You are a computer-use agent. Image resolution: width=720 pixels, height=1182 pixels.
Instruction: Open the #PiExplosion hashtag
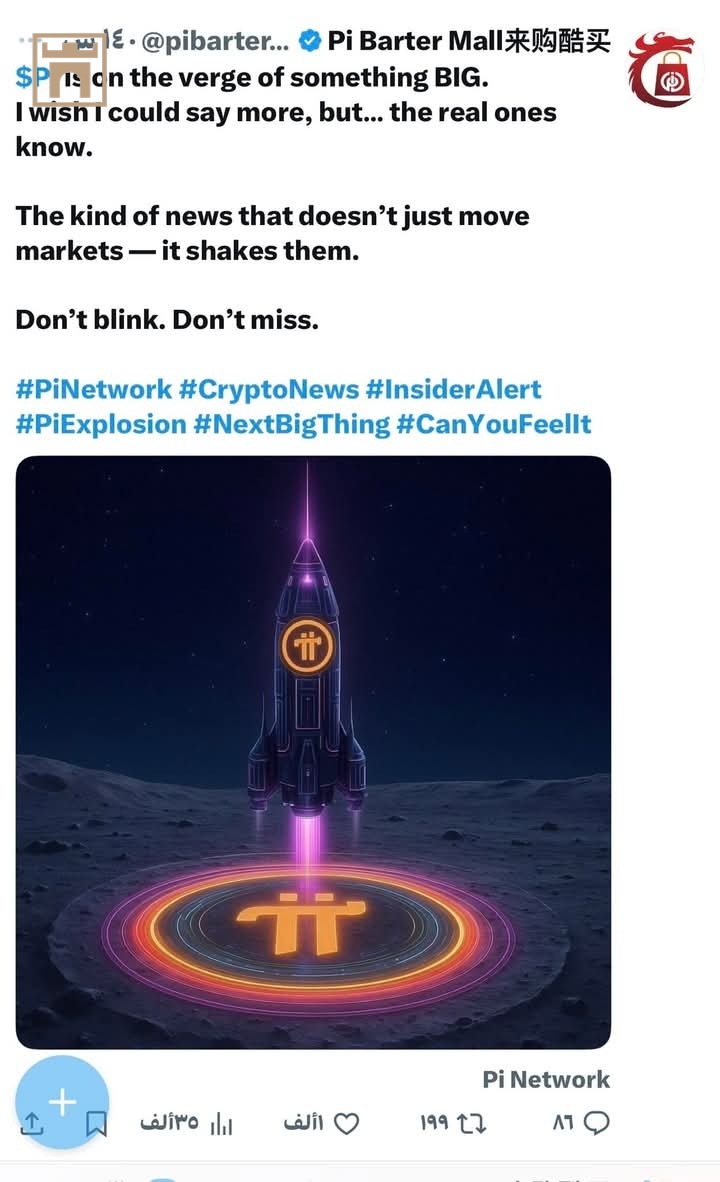101,424
